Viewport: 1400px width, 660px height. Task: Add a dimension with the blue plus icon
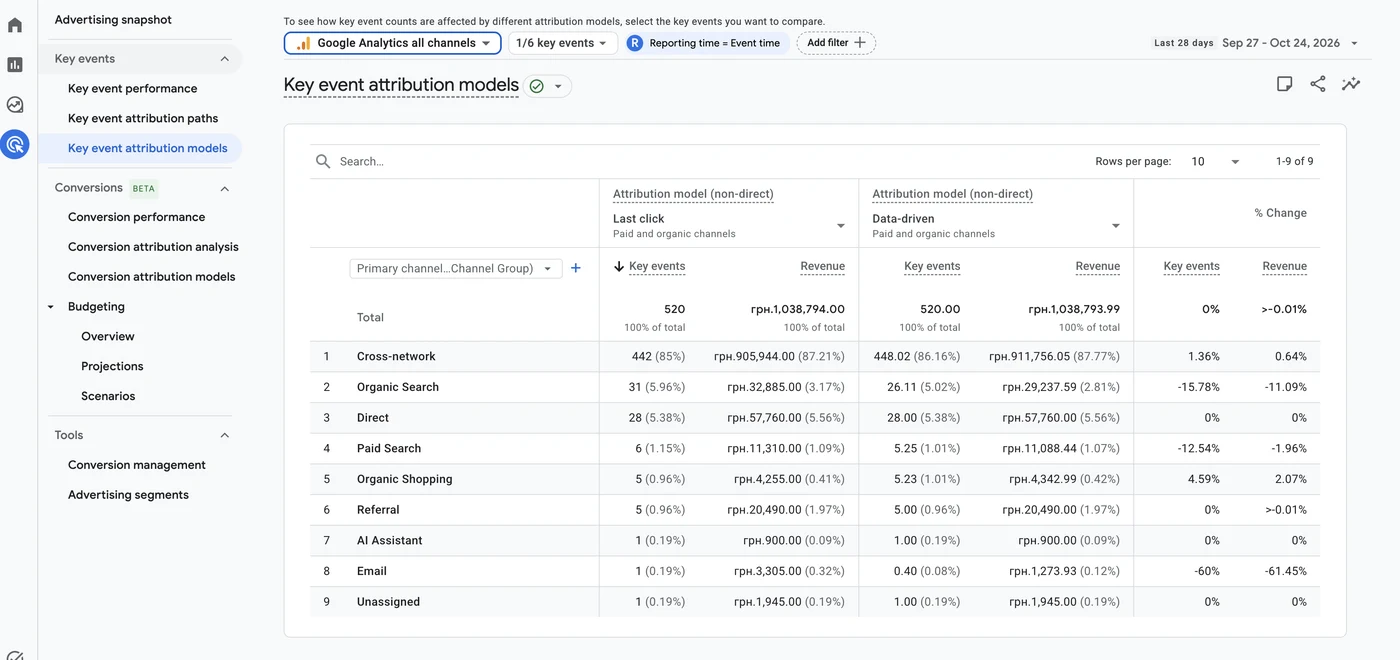576,268
